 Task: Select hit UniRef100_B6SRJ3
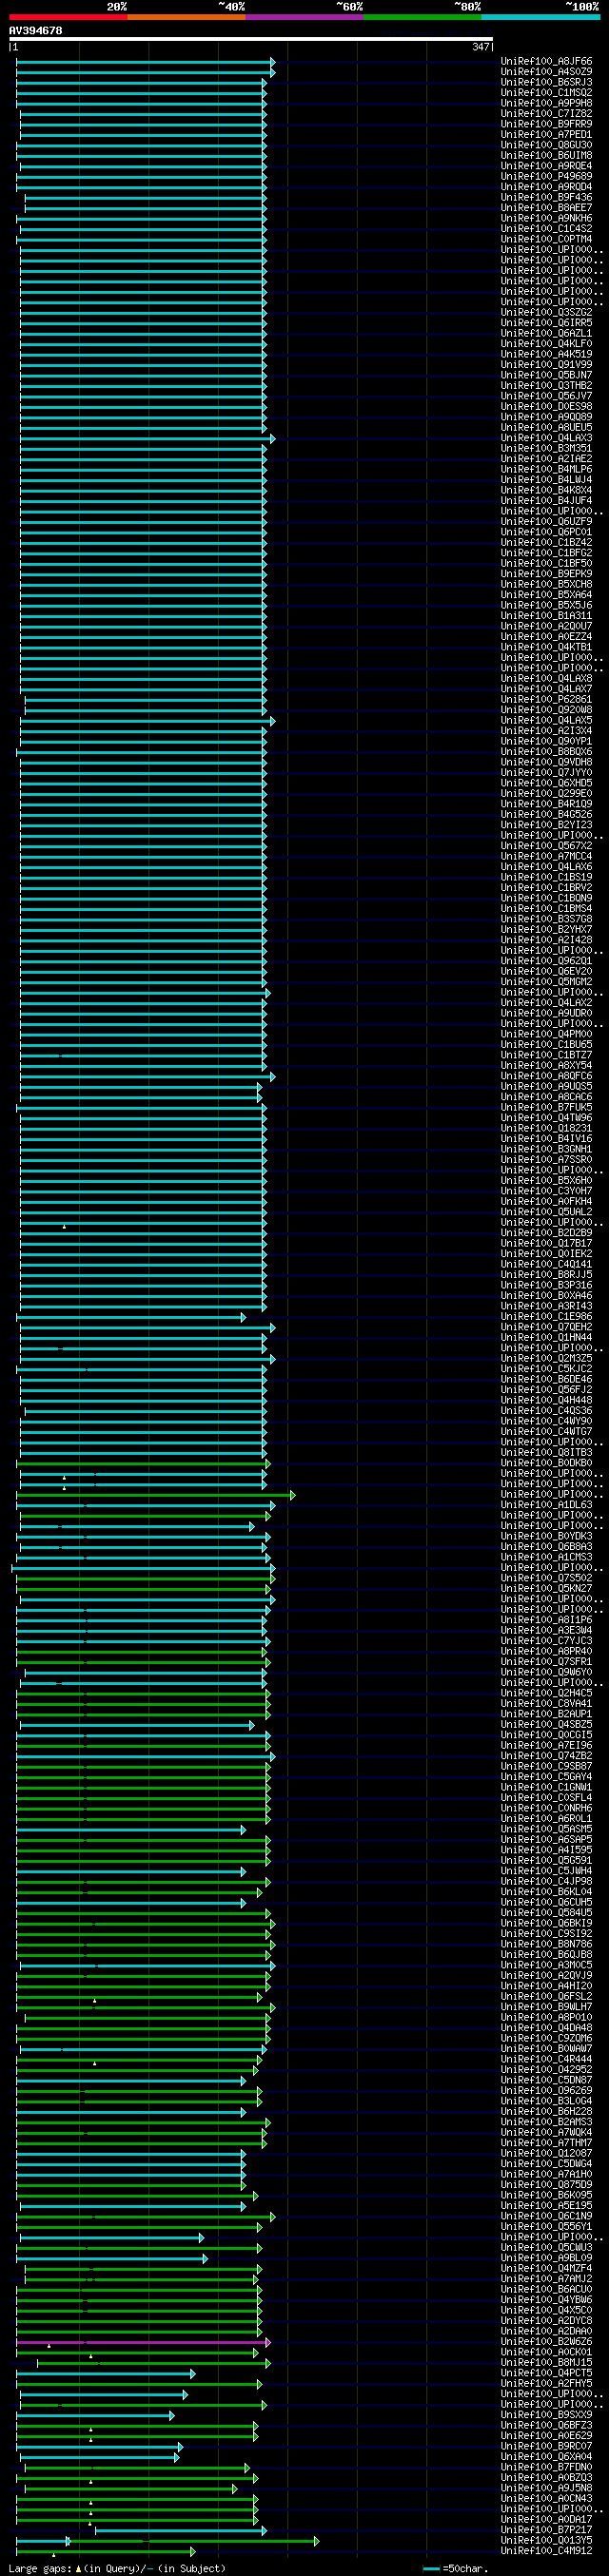[546, 83]
